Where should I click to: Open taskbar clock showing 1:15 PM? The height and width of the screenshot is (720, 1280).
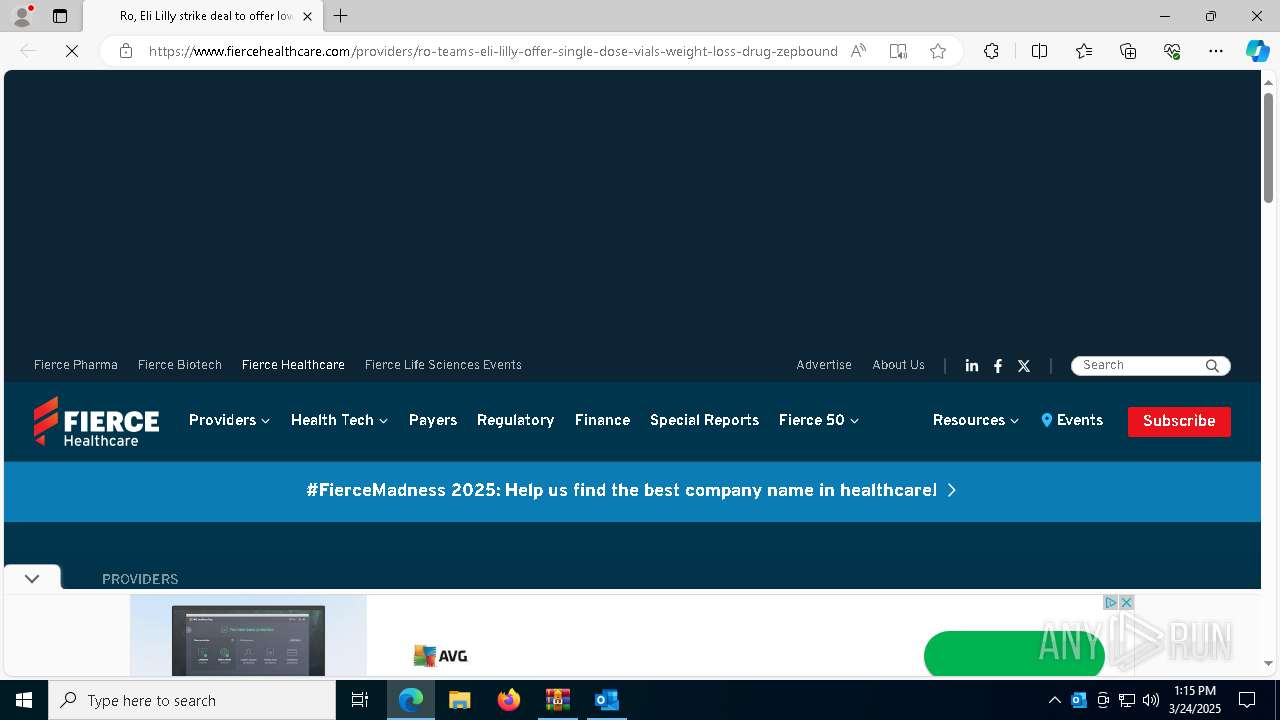[1195, 700]
